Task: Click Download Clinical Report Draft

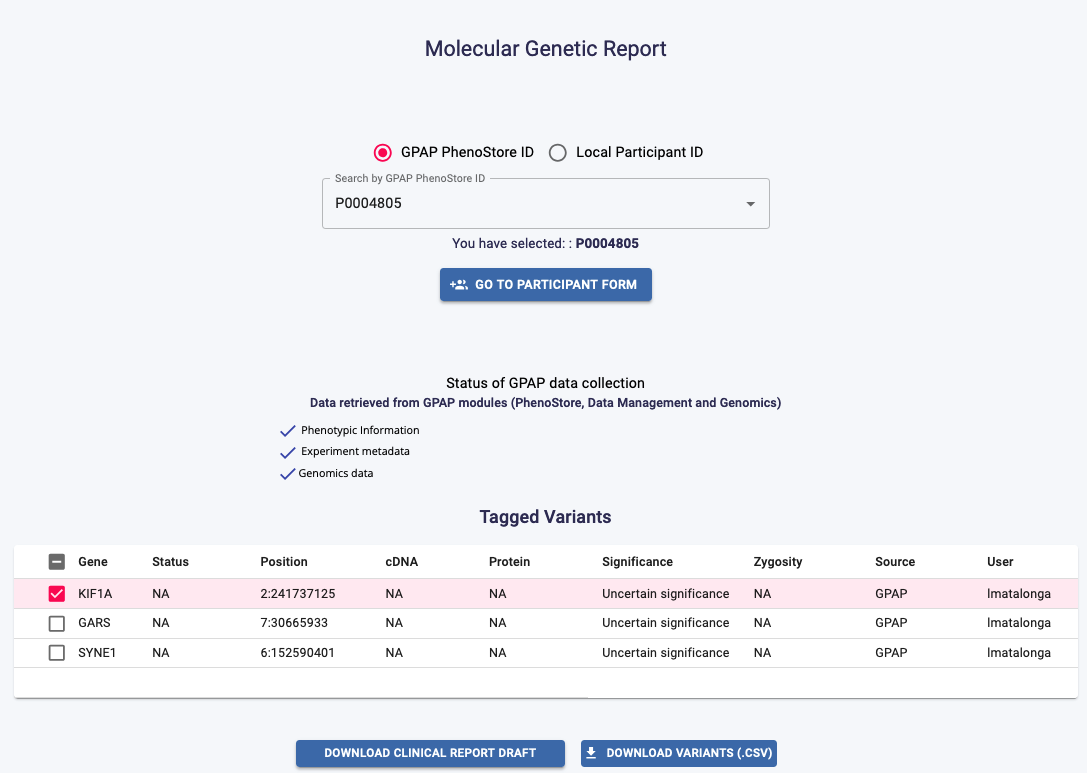Action: click(x=430, y=753)
